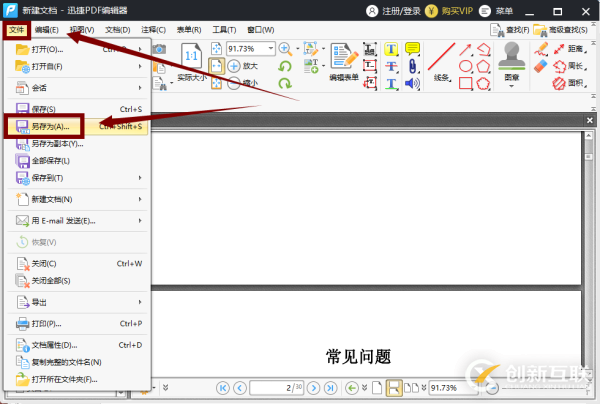Expand the 保存到(T) submenu
The height and width of the screenshot is (404, 600).
78,178
